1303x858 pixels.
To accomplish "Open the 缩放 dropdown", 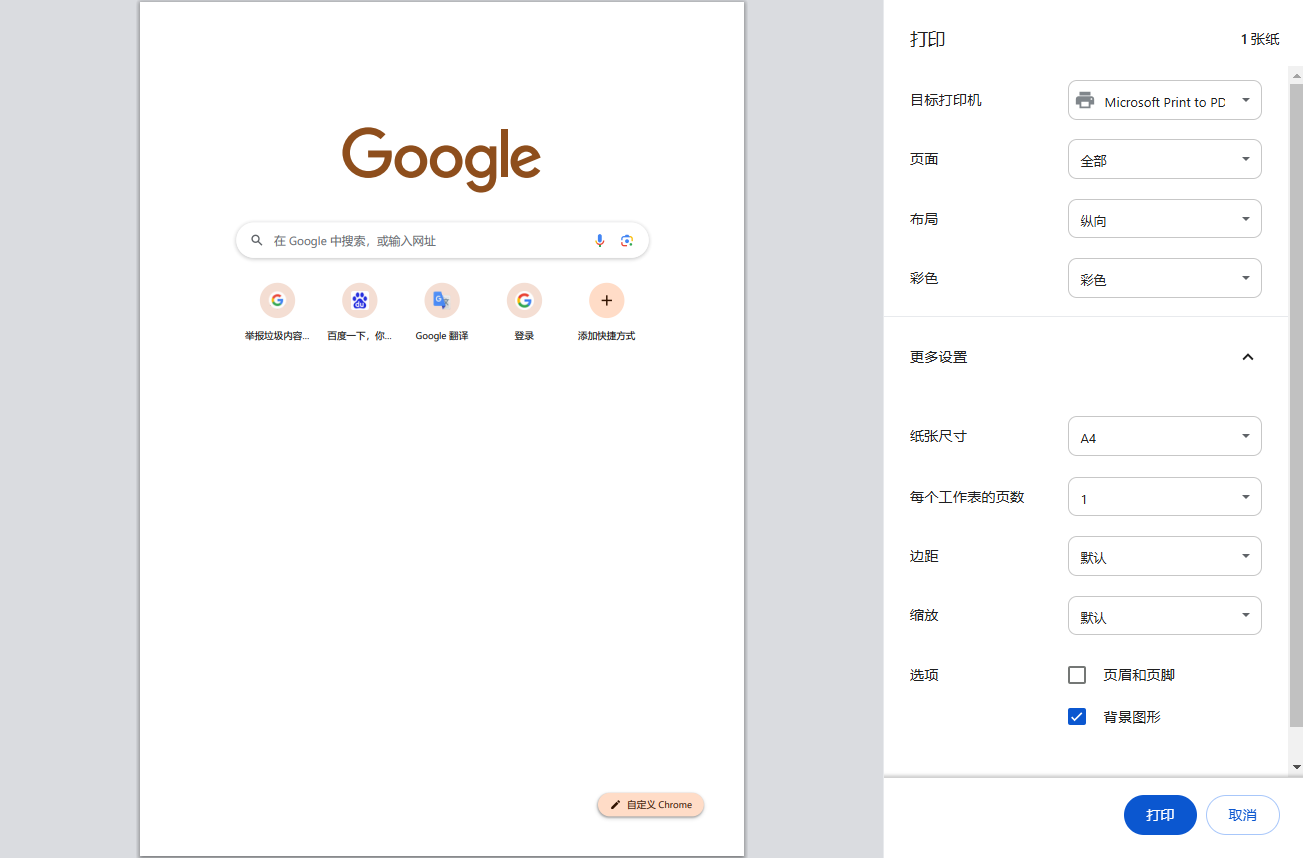I will point(1165,616).
